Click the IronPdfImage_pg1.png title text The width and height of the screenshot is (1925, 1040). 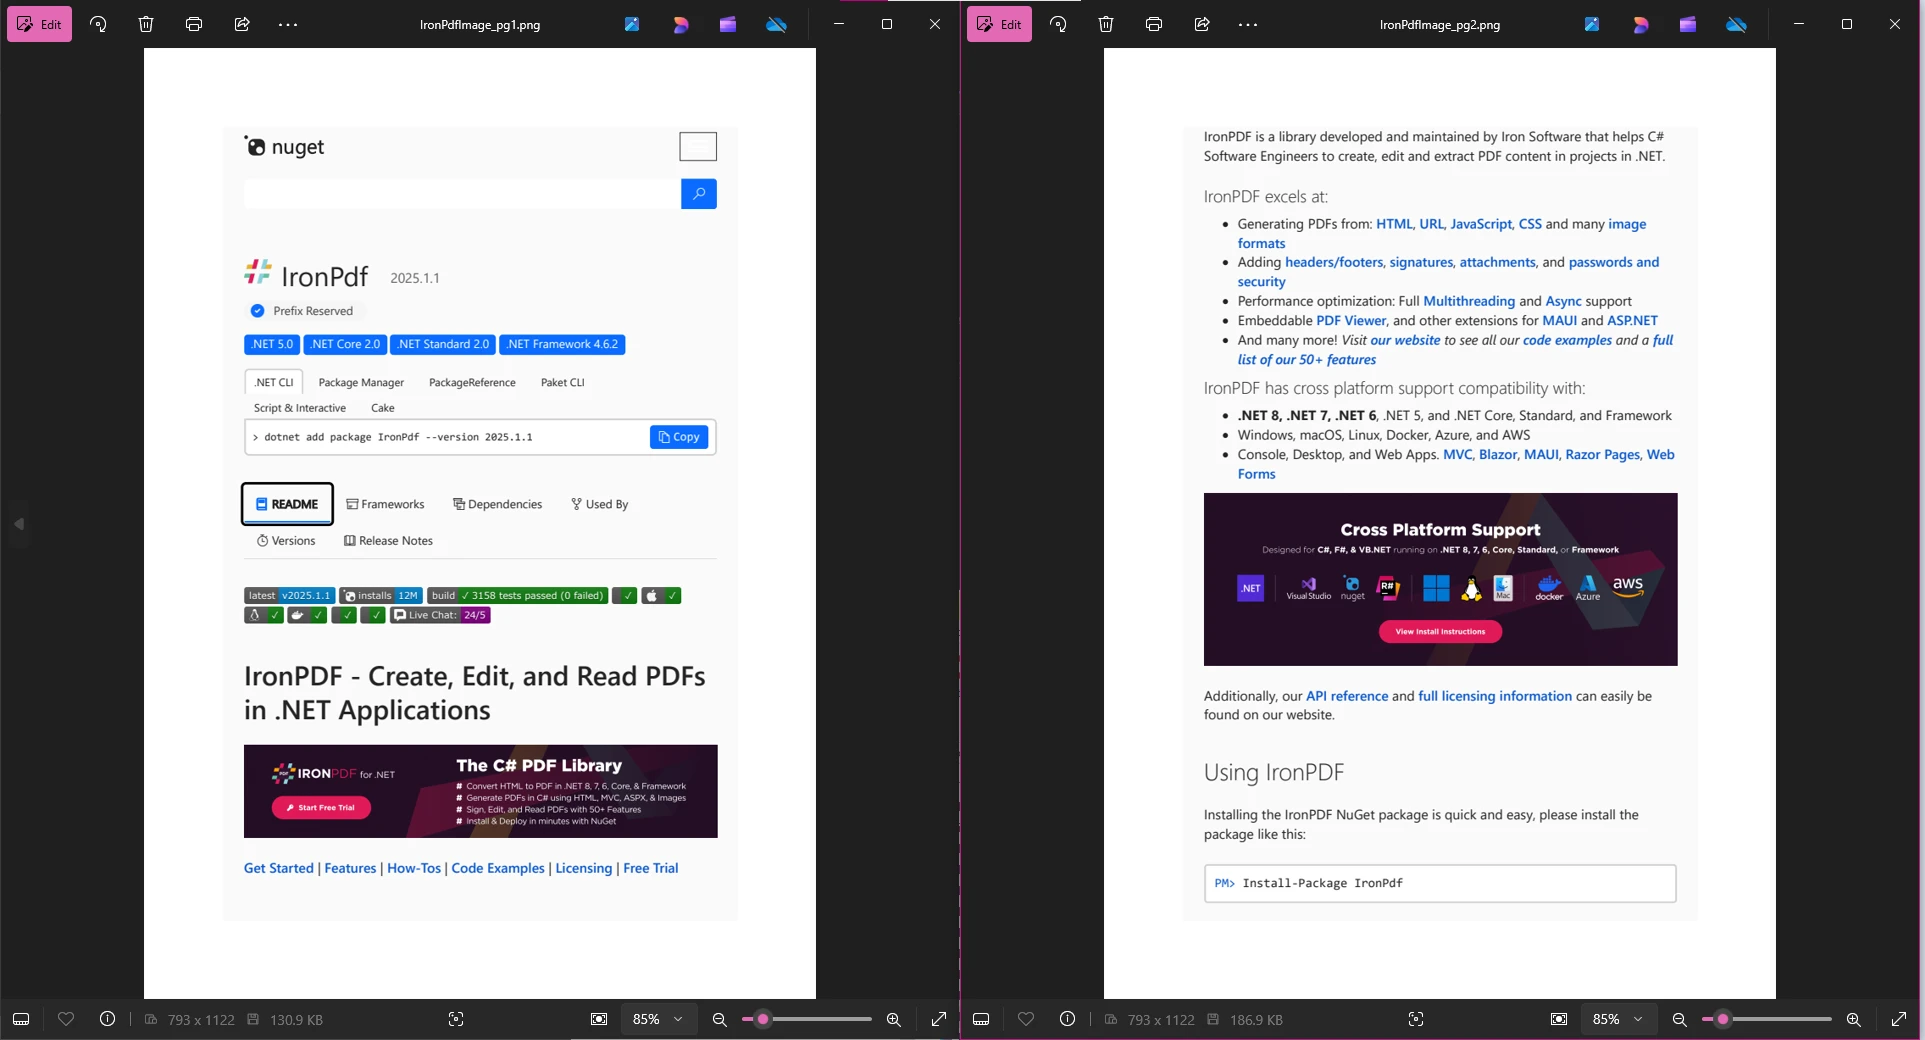(x=480, y=25)
